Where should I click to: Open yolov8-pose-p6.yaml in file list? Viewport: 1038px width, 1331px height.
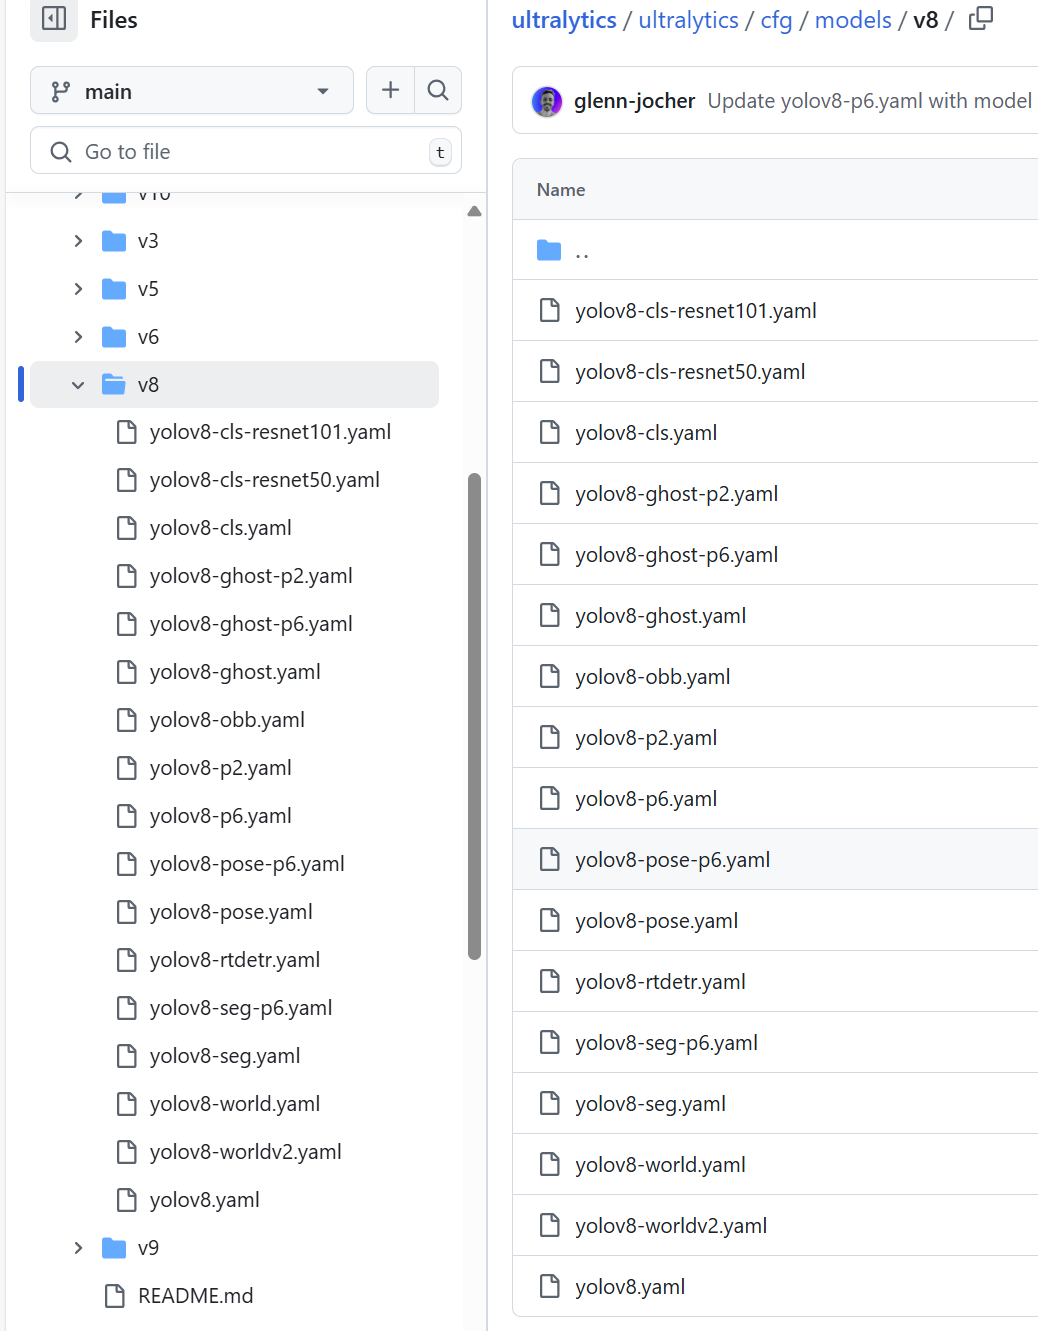click(673, 860)
